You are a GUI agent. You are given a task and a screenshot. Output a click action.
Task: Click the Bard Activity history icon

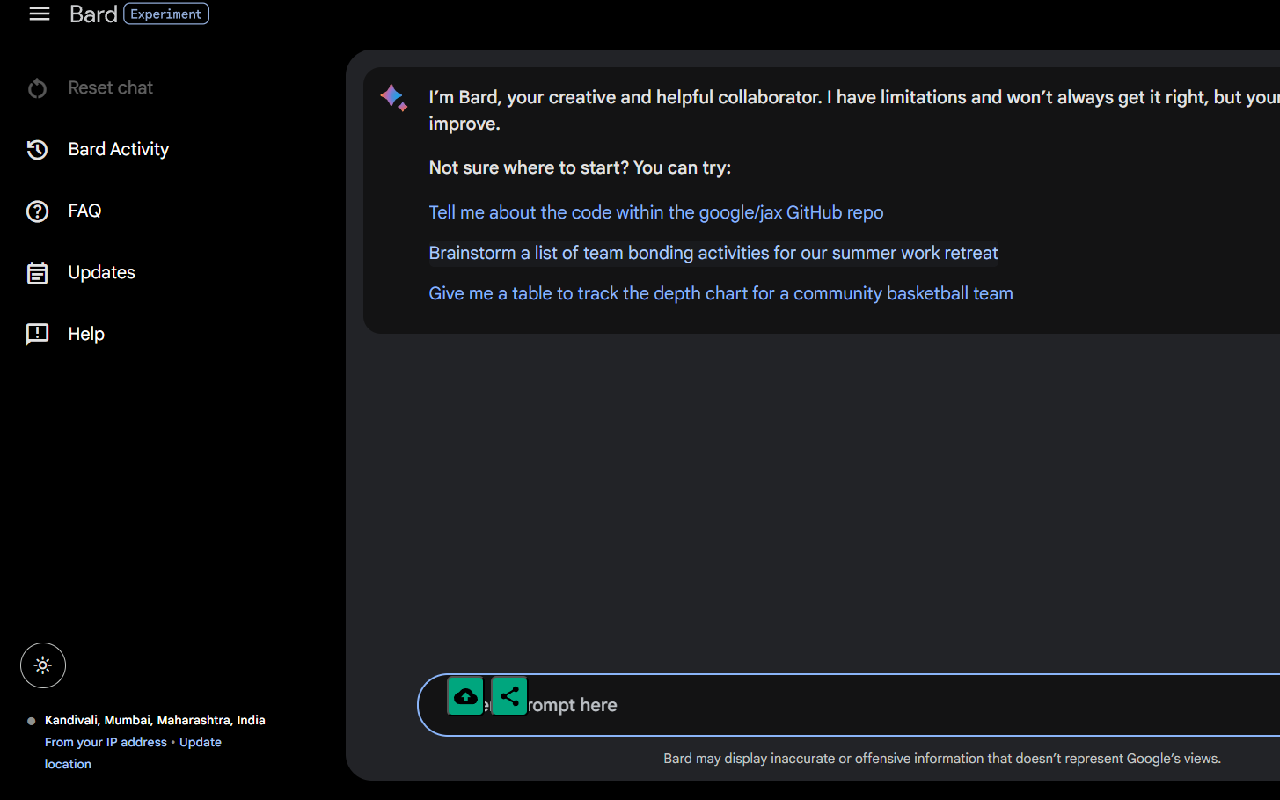point(37,150)
